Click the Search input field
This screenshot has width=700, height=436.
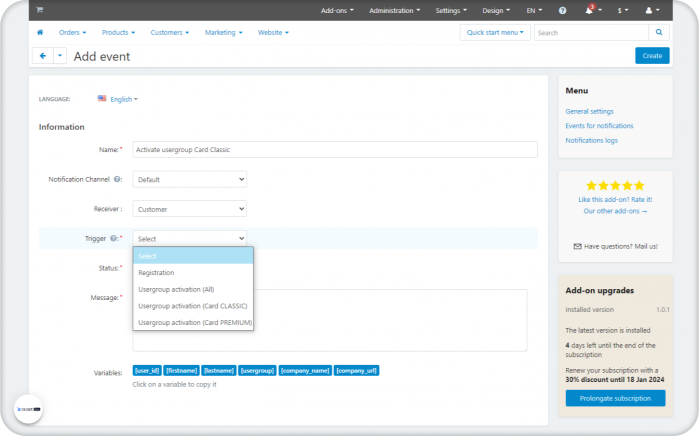tap(591, 32)
